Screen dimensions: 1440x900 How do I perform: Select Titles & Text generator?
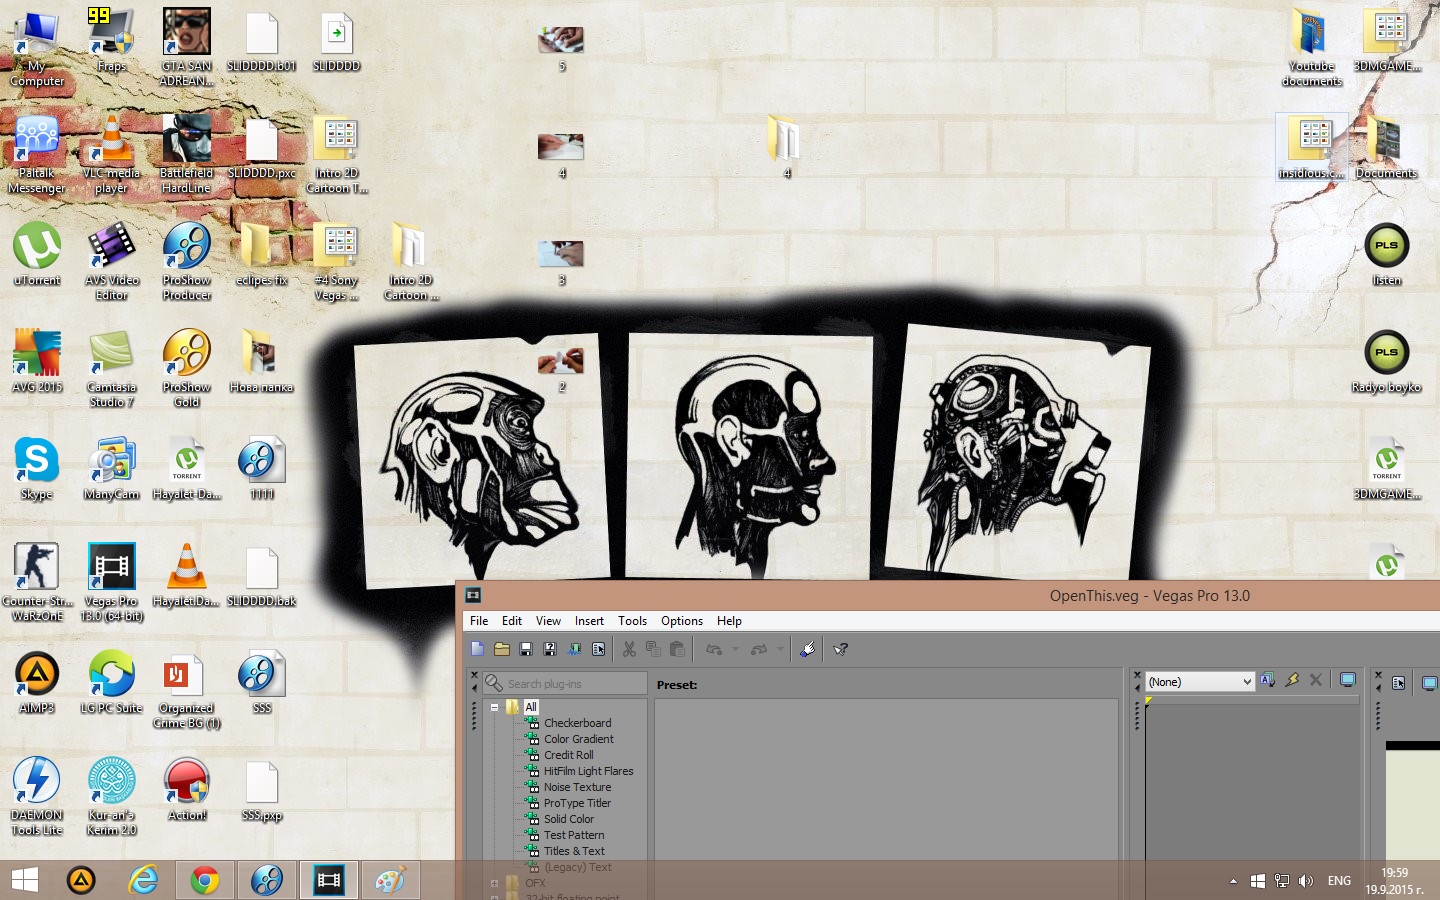click(x=574, y=851)
